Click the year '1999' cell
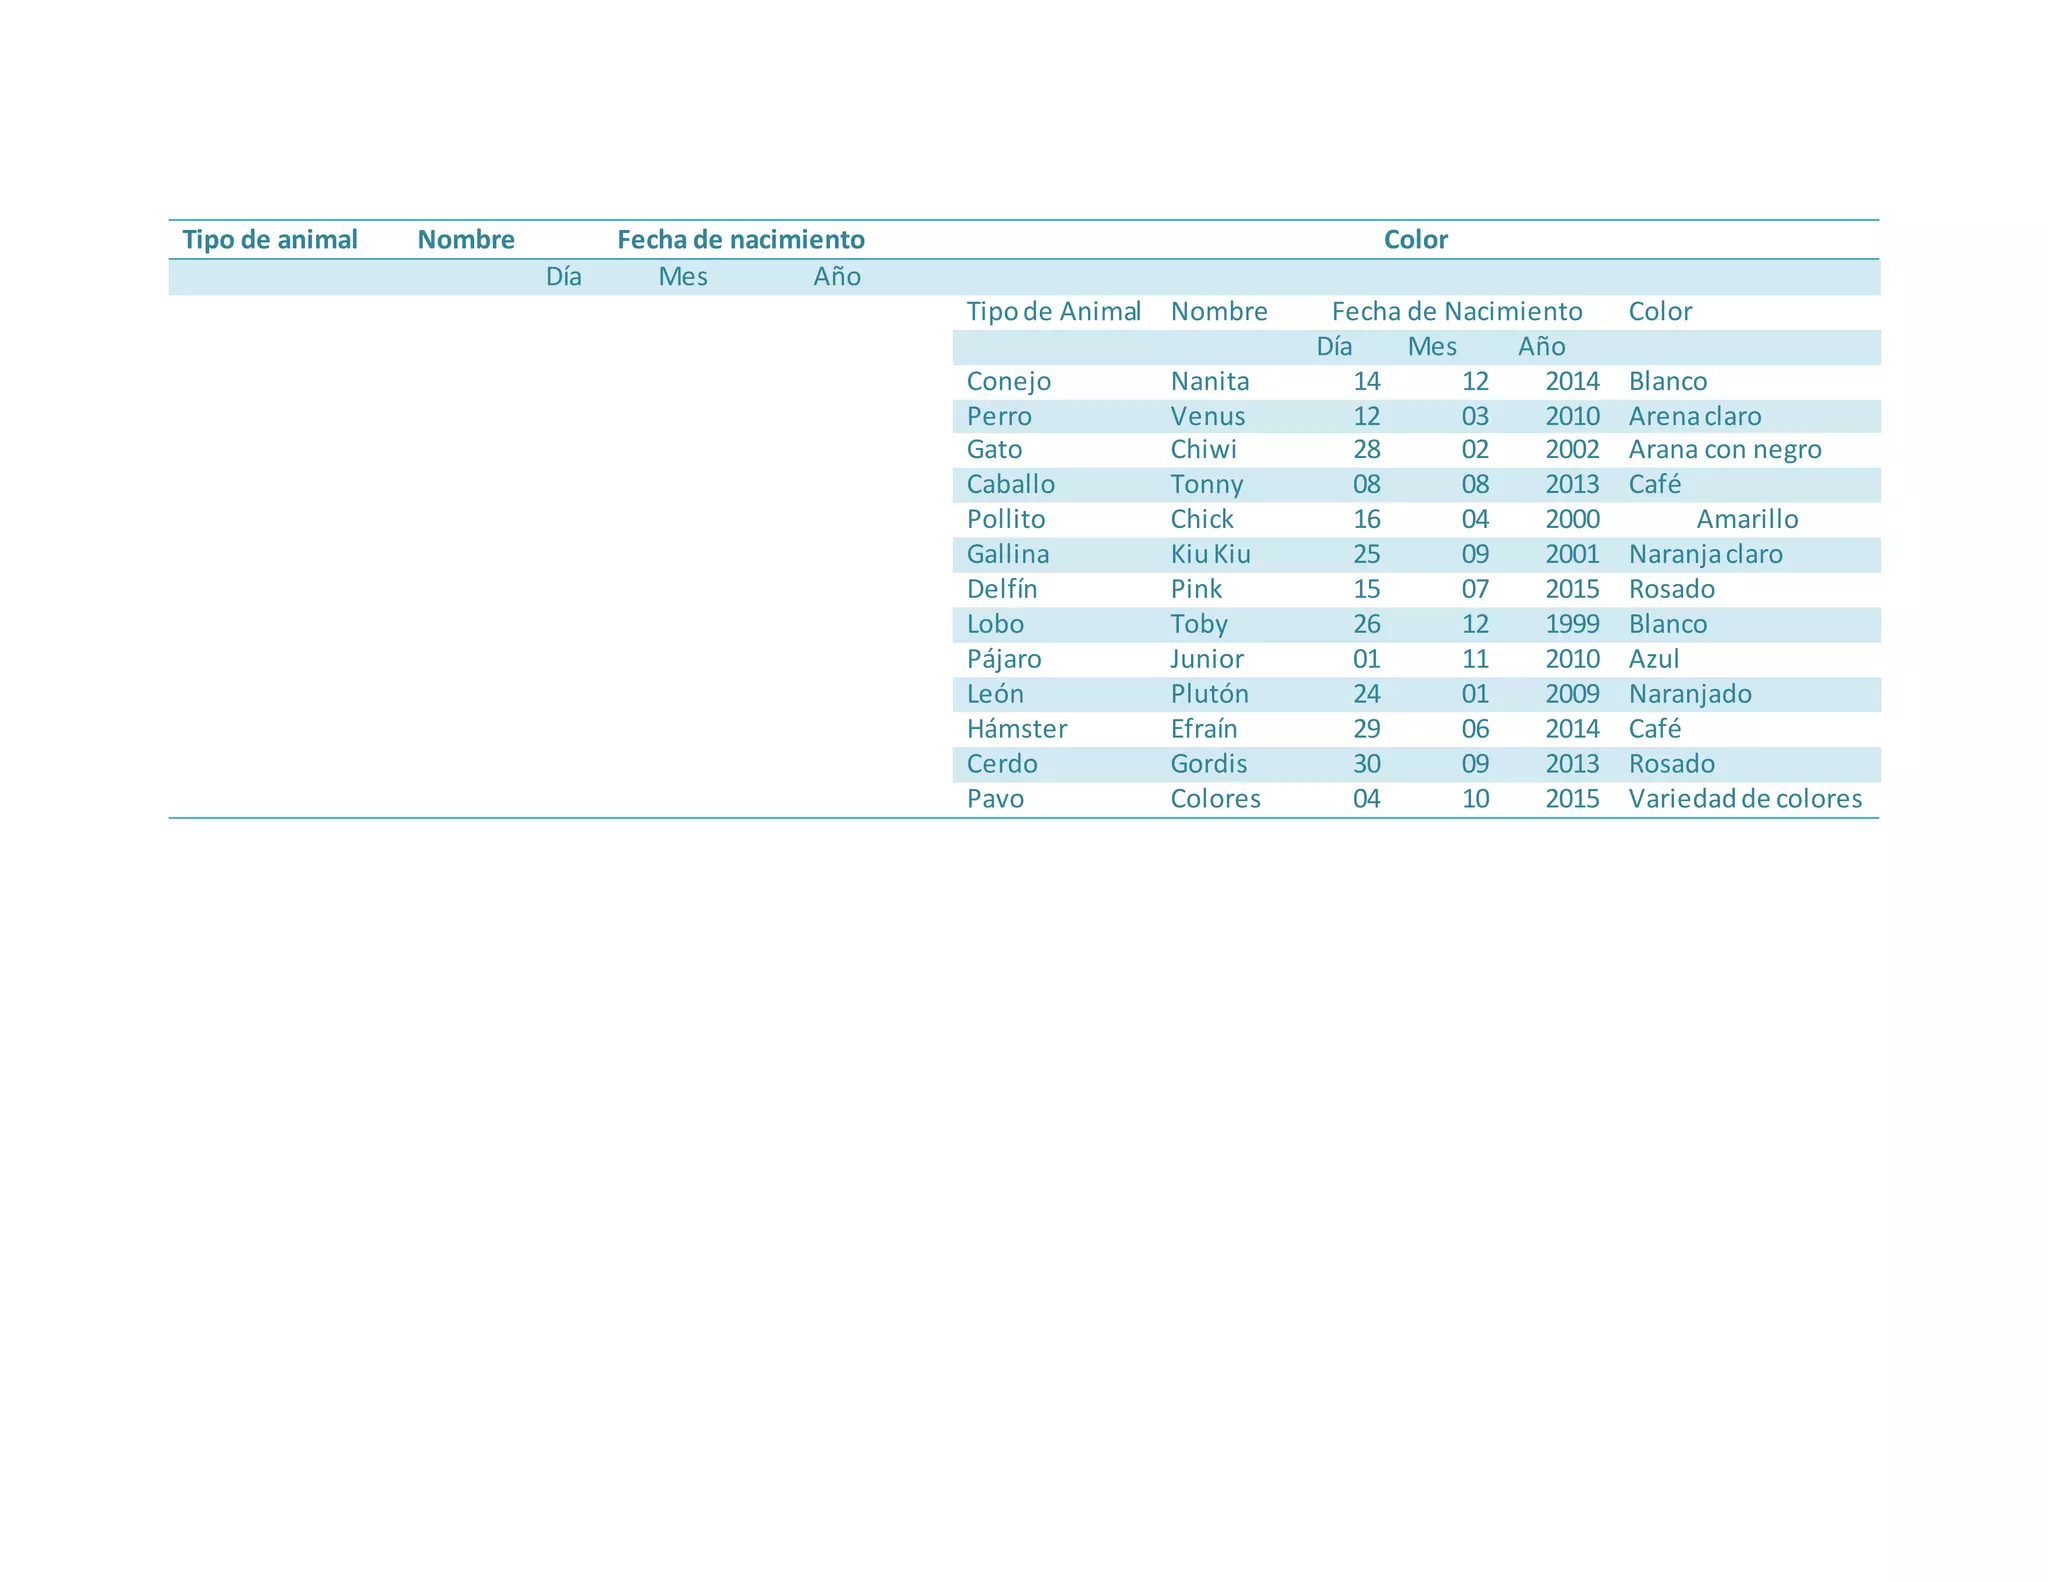This screenshot has height=1582, width=2048. click(x=1571, y=624)
